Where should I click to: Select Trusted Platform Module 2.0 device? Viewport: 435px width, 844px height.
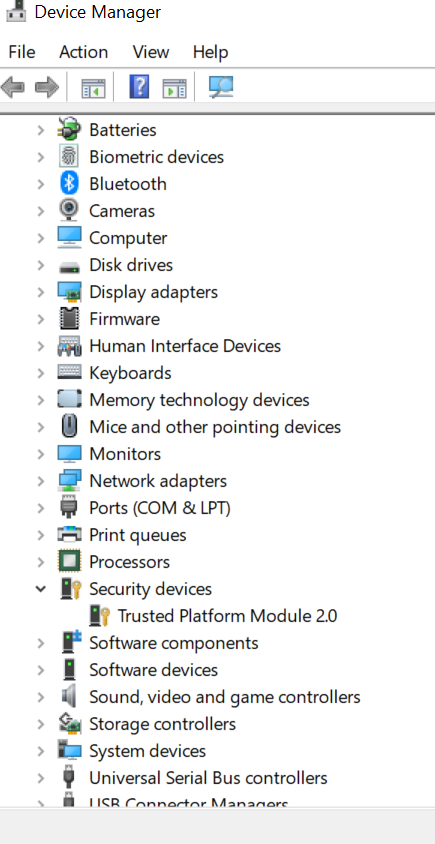(x=227, y=616)
